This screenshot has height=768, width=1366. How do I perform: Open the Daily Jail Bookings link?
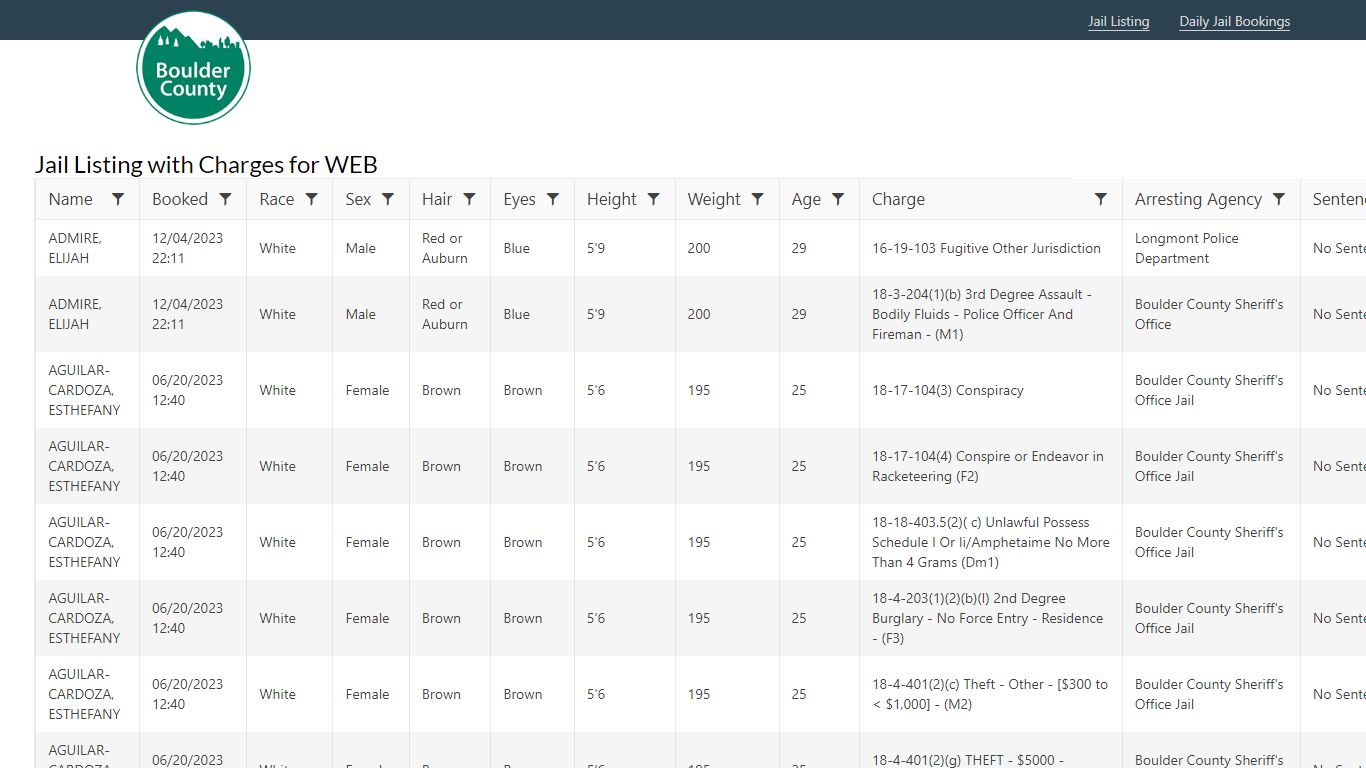(1235, 21)
